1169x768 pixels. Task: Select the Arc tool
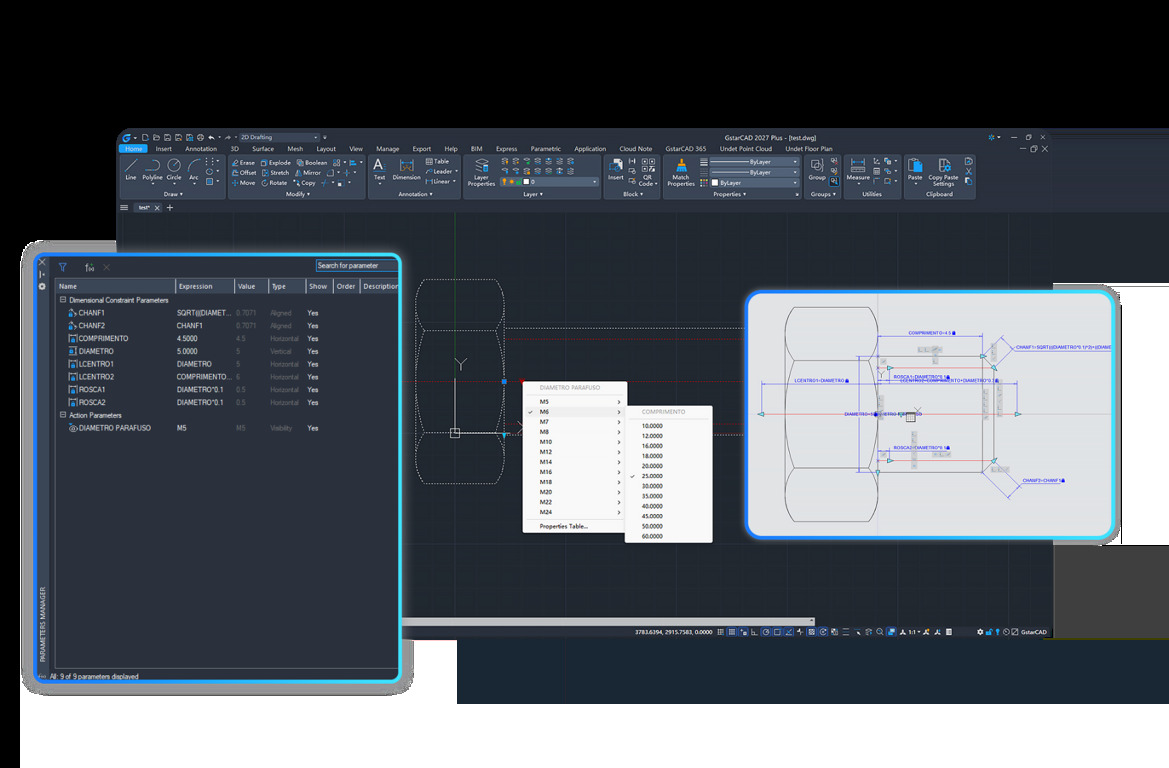click(194, 169)
